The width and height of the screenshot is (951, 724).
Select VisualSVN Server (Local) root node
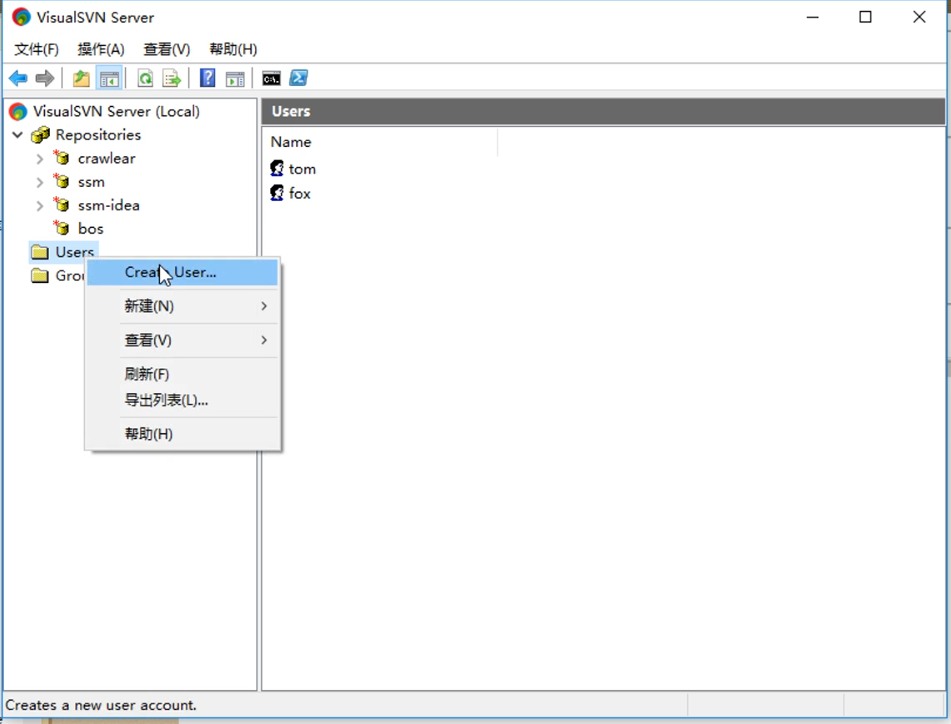116,112
